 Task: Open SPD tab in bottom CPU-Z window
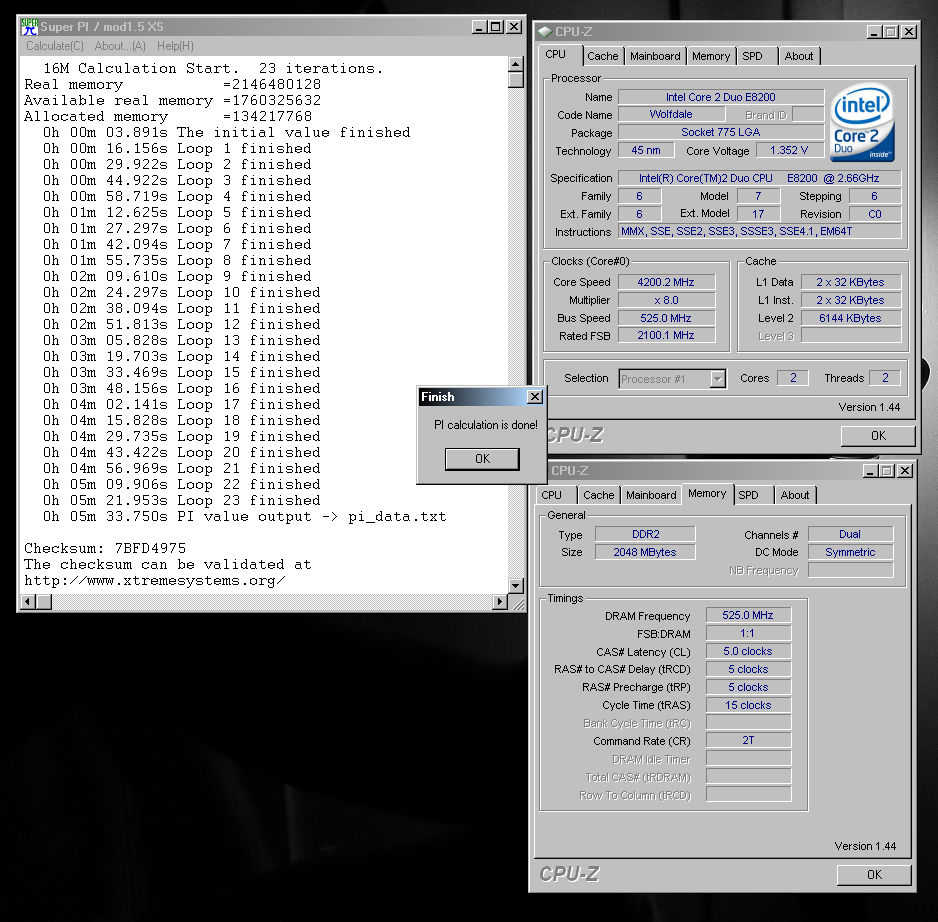point(748,495)
